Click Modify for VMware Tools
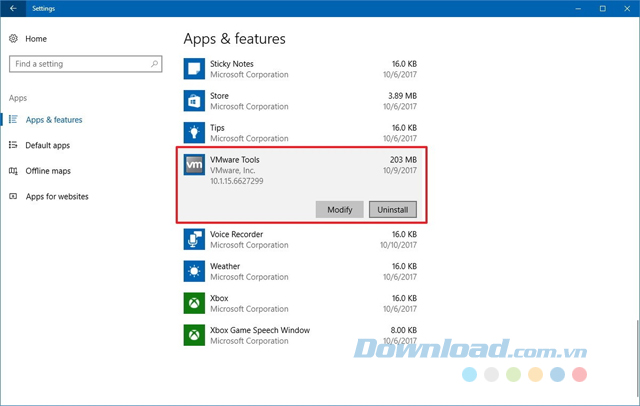The image size is (640, 406). 339,210
